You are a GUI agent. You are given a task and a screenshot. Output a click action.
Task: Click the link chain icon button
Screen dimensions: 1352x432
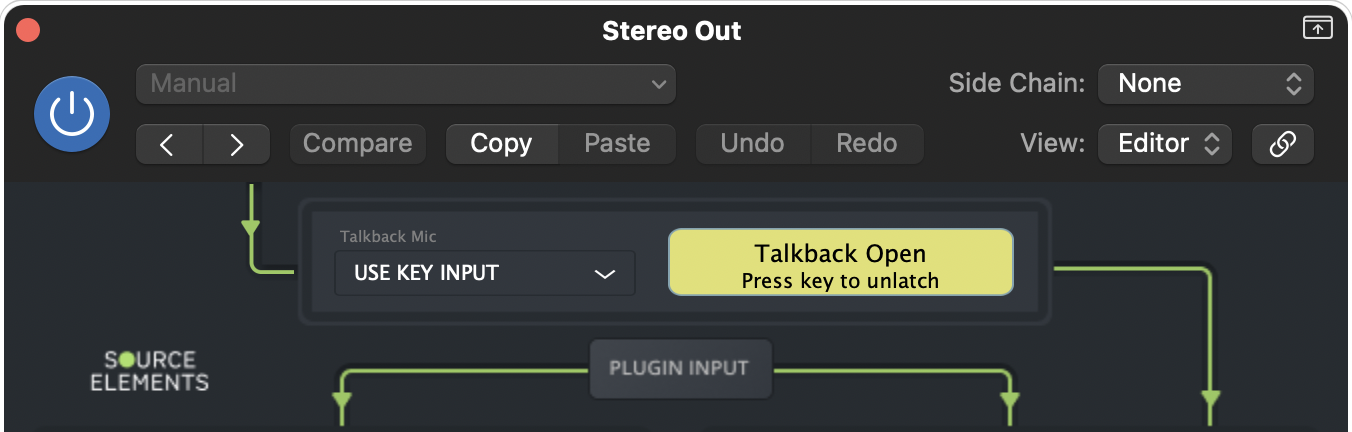pos(1282,144)
